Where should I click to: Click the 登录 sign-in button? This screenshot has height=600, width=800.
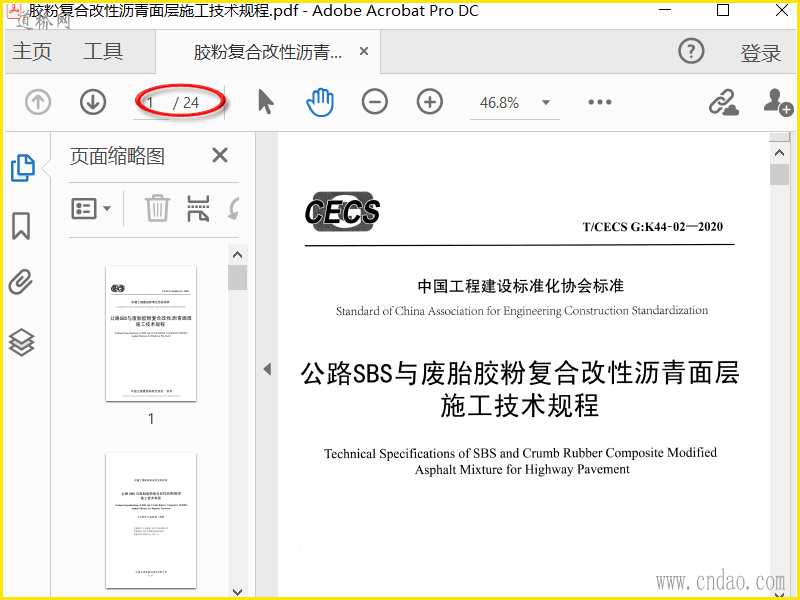(761, 53)
